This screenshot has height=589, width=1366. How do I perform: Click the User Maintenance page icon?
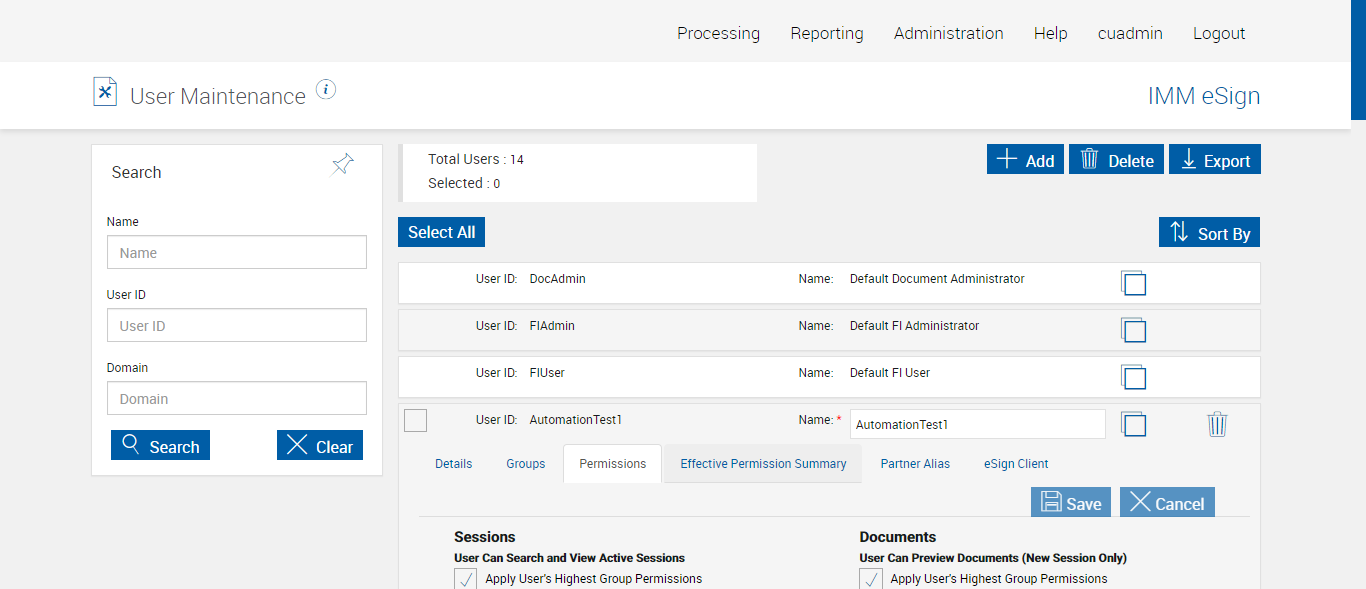[105, 92]
